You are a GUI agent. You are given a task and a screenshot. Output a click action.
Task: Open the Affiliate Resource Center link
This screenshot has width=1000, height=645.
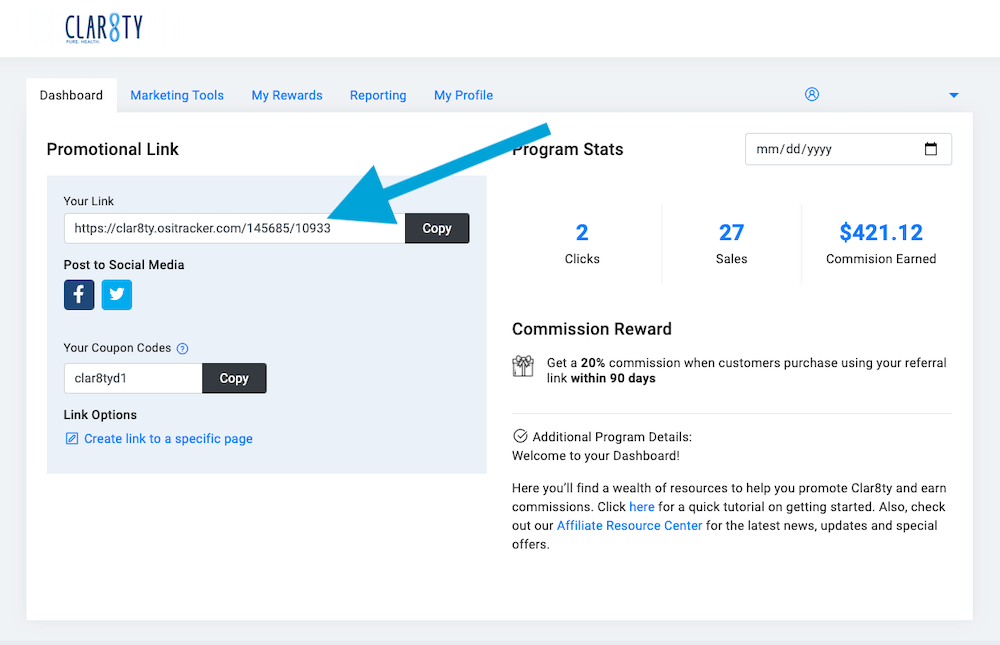pyautogui.click(x=629, y=526)
